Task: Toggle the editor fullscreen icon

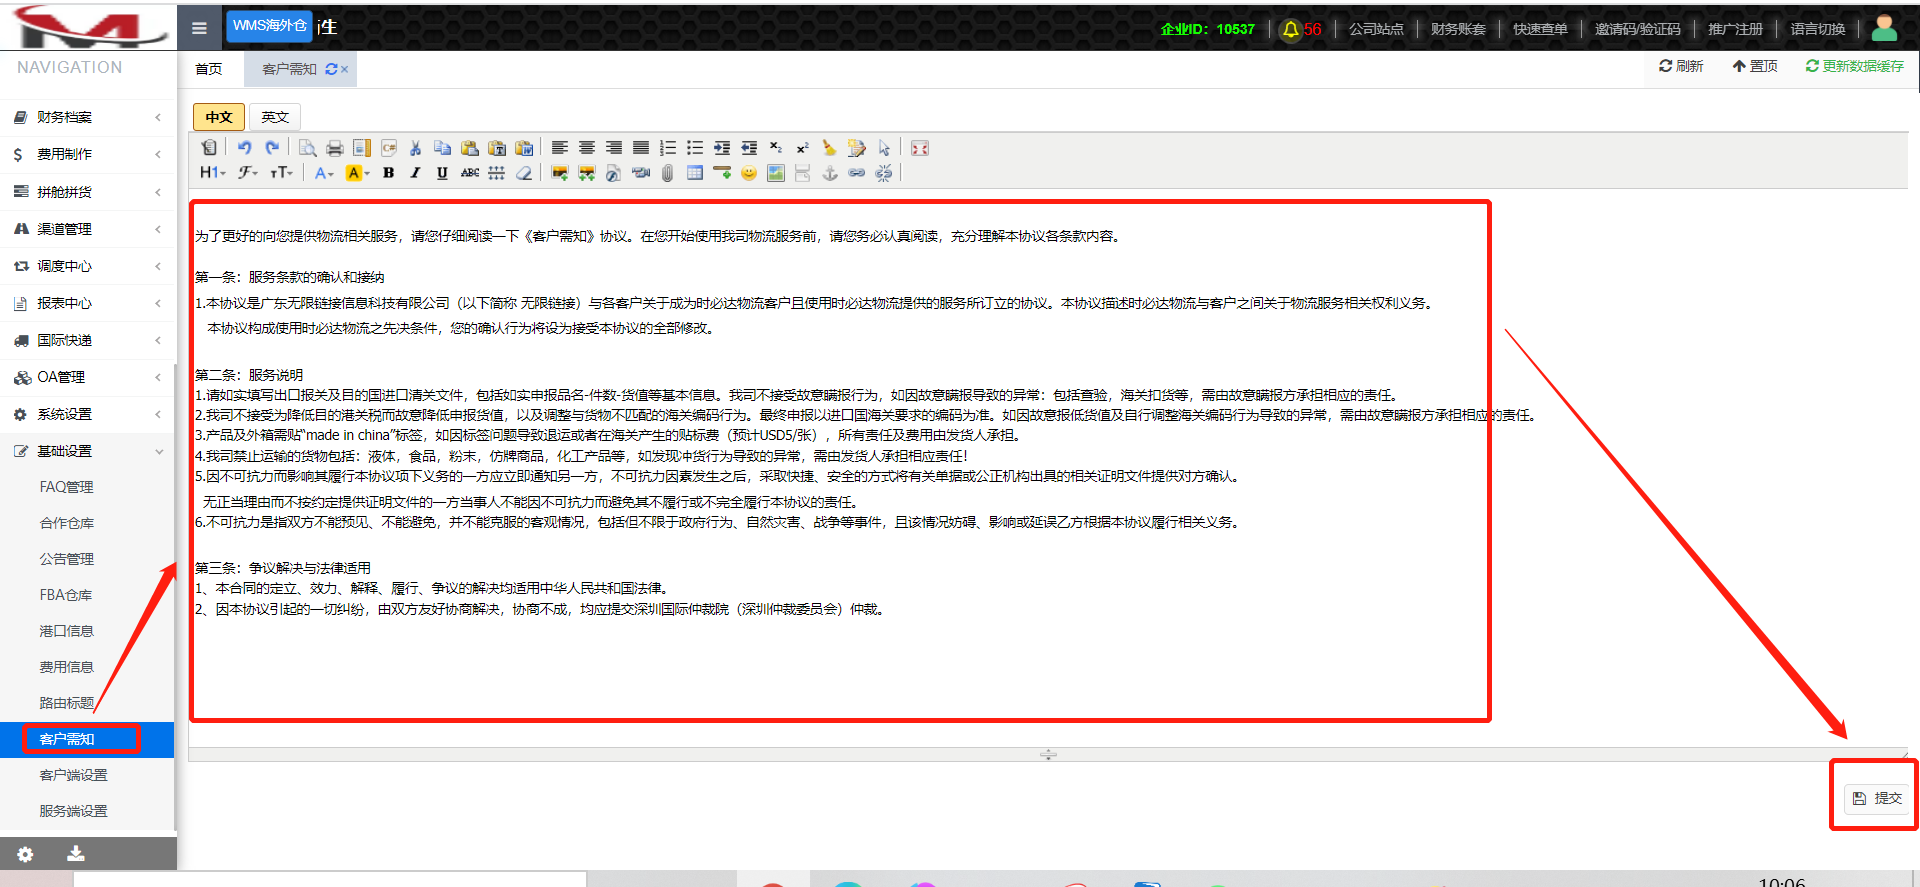Action: coord(920,148)
